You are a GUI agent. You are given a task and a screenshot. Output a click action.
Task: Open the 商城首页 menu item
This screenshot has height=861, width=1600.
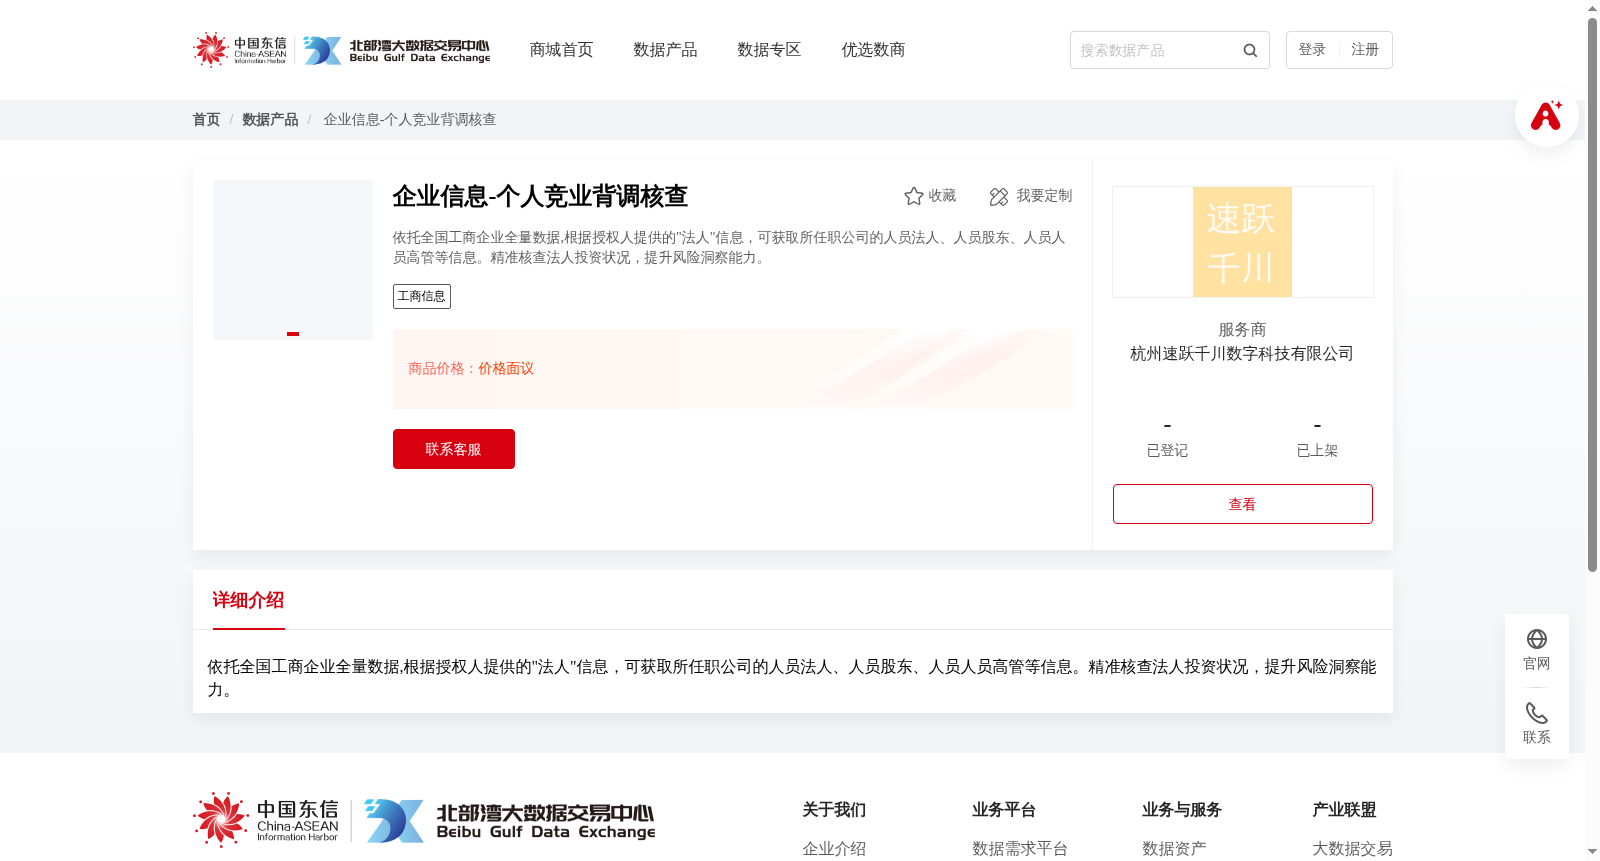tap(561, 50)
